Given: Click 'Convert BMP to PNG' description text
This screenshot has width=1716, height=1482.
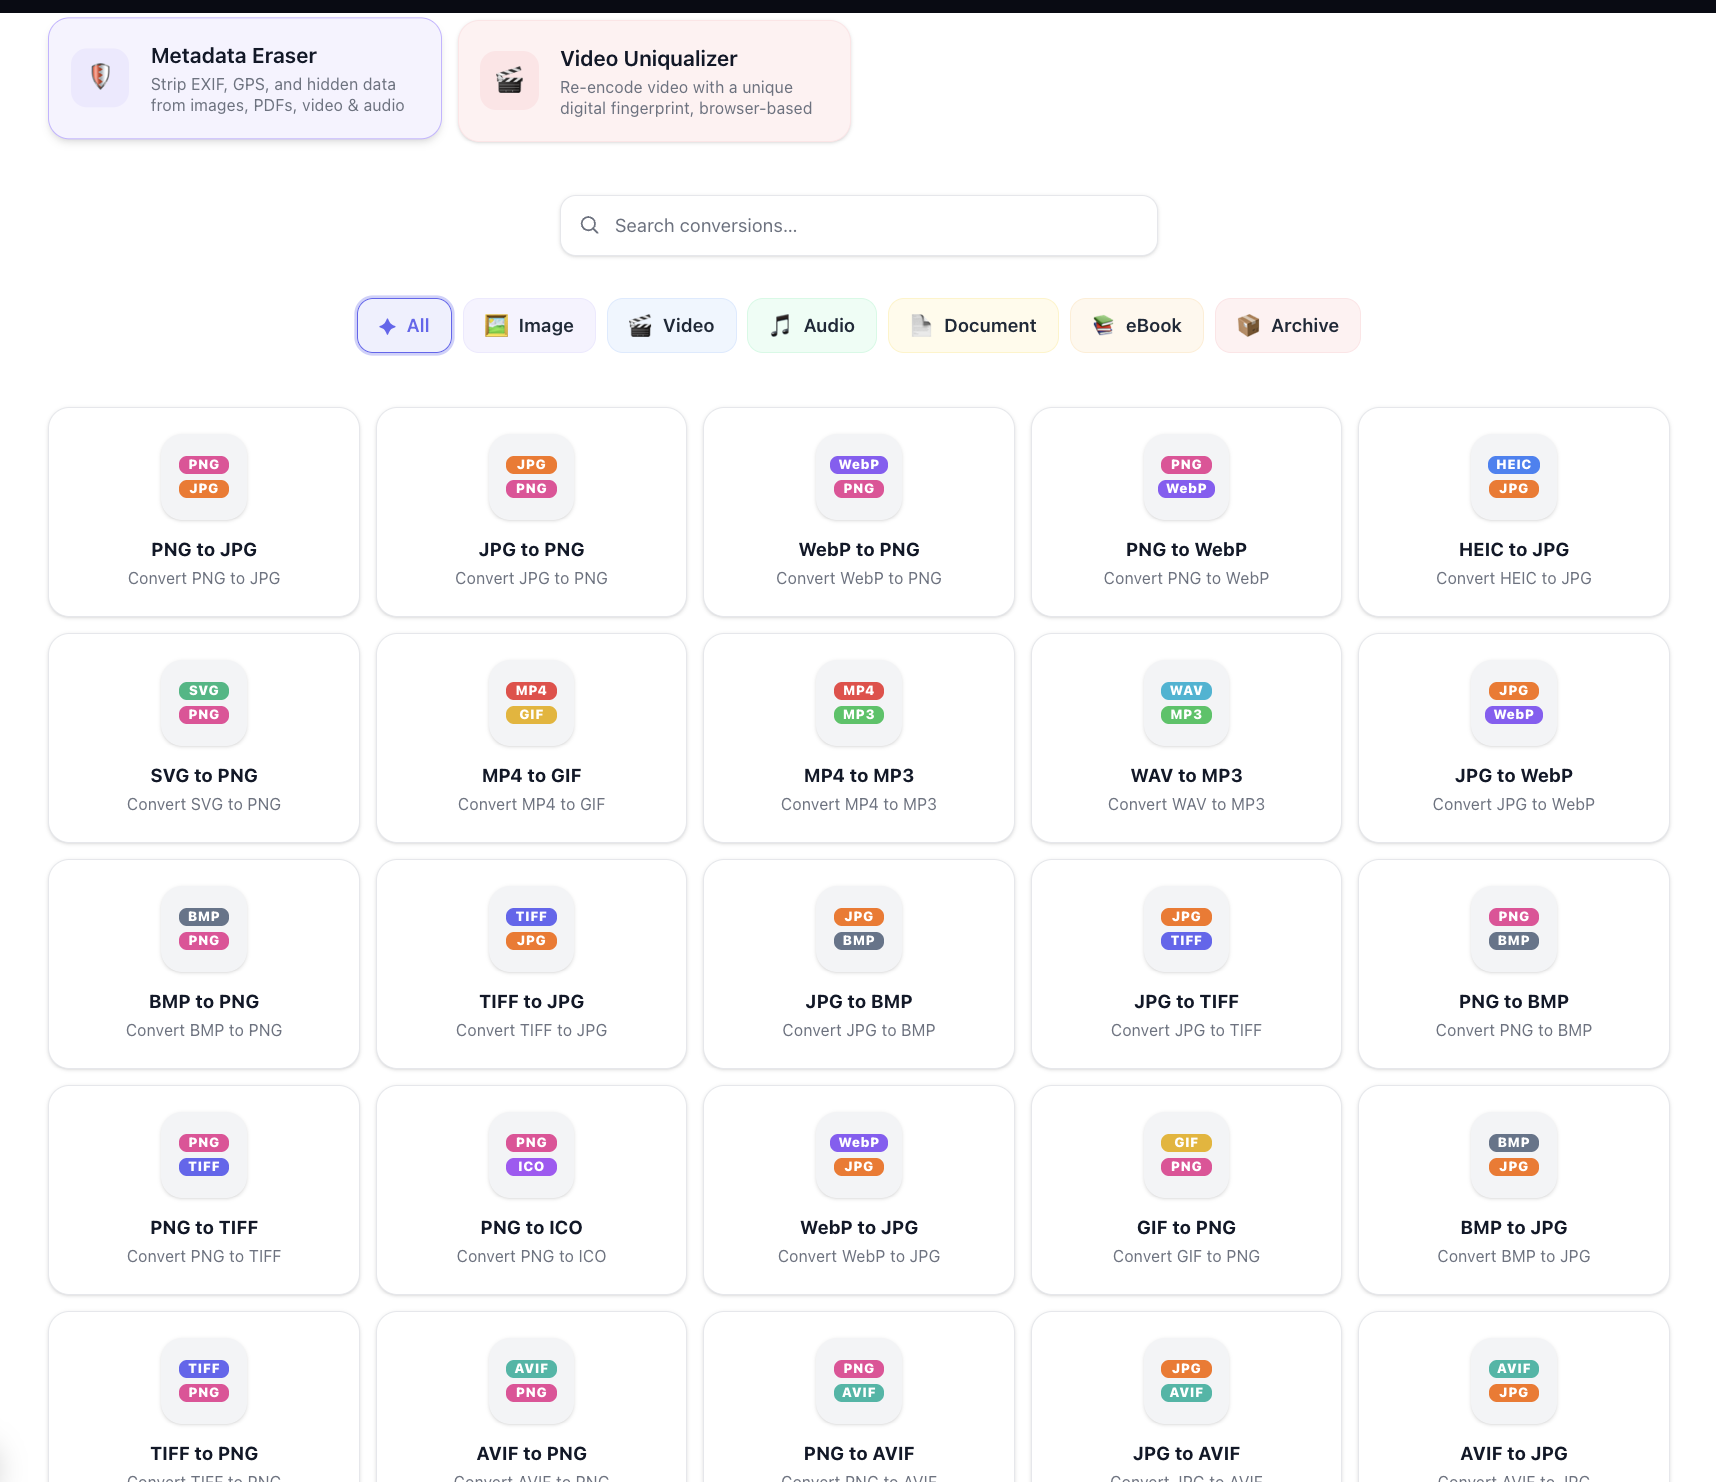Looking at the screenshot, I should (204, 1030).
